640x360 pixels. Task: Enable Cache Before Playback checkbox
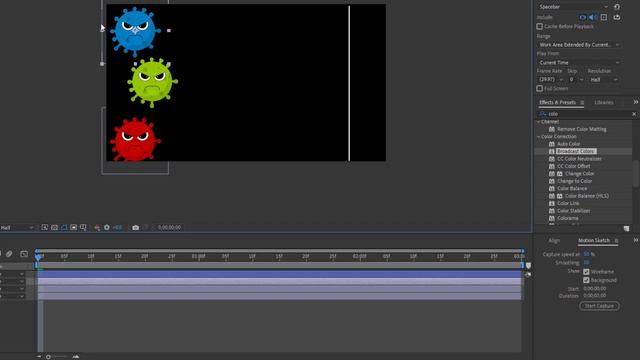click(x=540, y=27)
